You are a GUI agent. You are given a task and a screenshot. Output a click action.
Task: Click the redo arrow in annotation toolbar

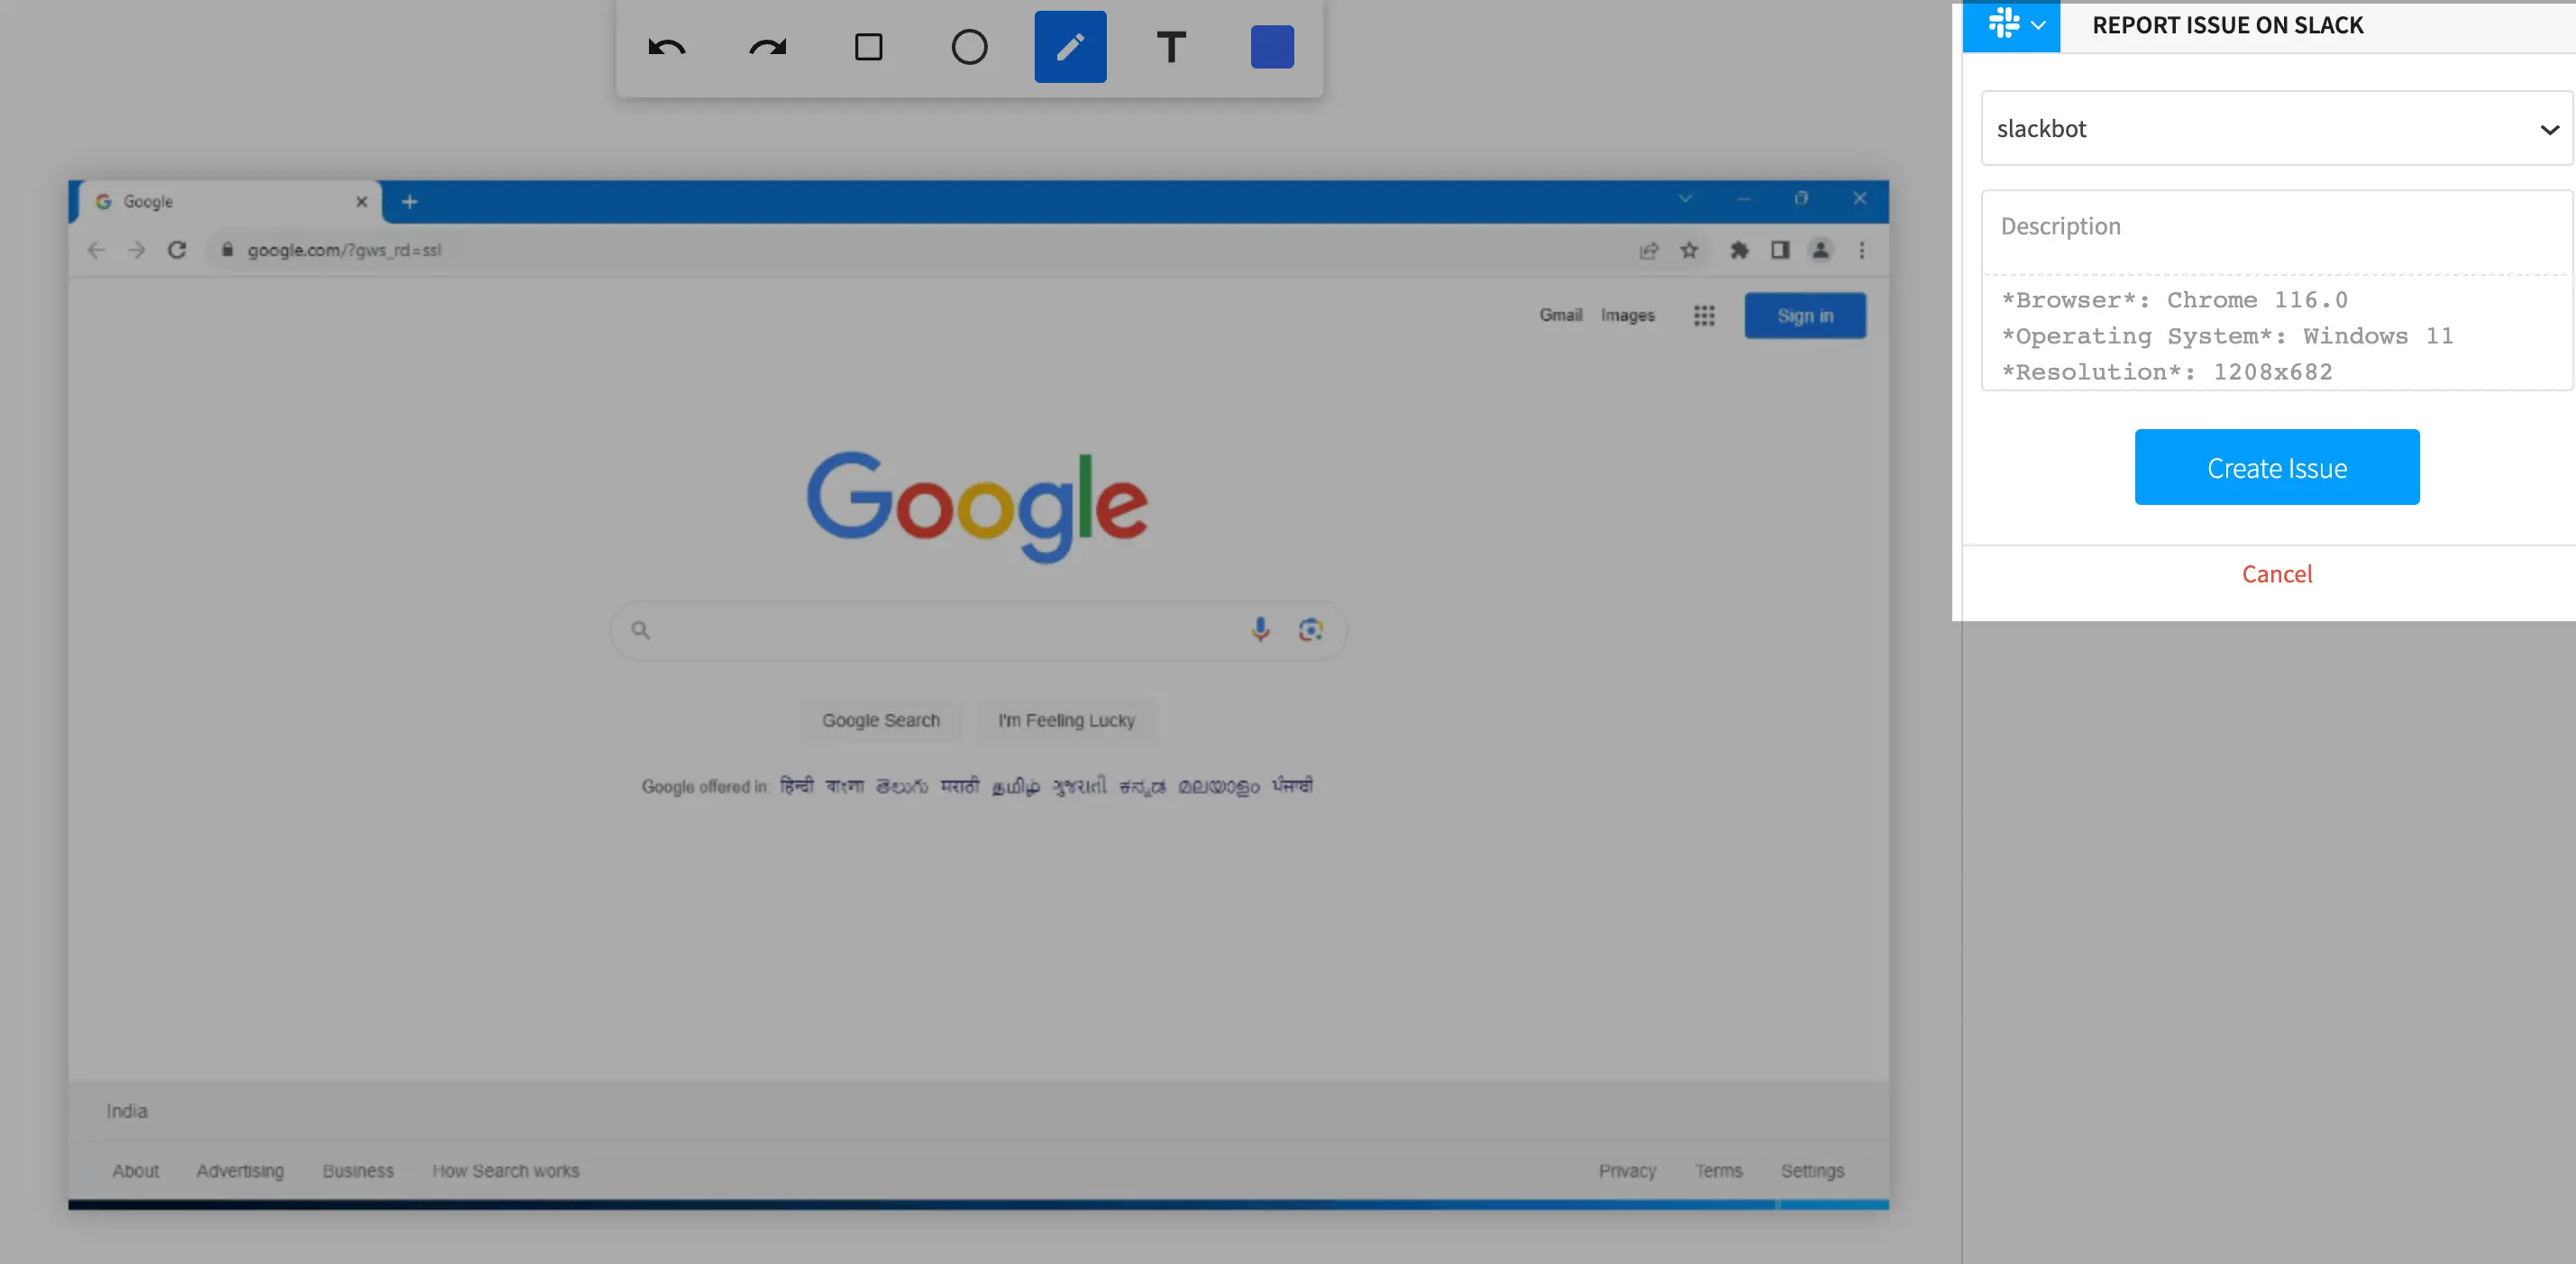(767, 47)
